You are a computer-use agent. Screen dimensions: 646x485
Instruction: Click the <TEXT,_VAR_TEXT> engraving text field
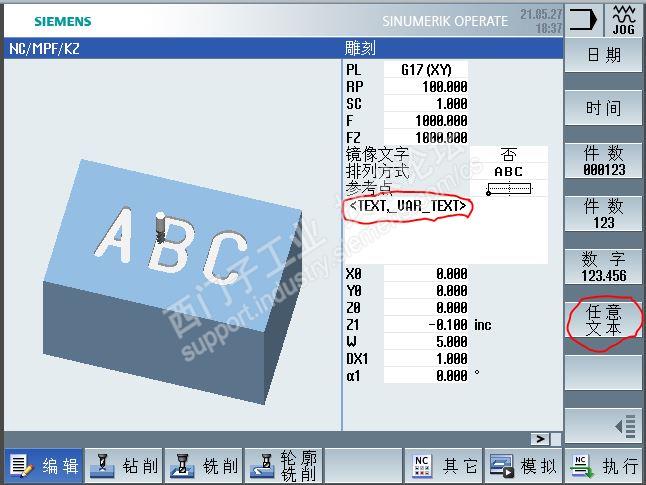click(447, 231)
